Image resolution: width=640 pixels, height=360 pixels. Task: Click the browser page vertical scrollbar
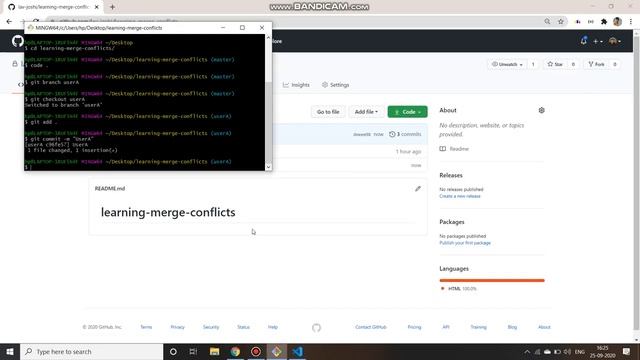pyautogui.click(x=636, y=184)
